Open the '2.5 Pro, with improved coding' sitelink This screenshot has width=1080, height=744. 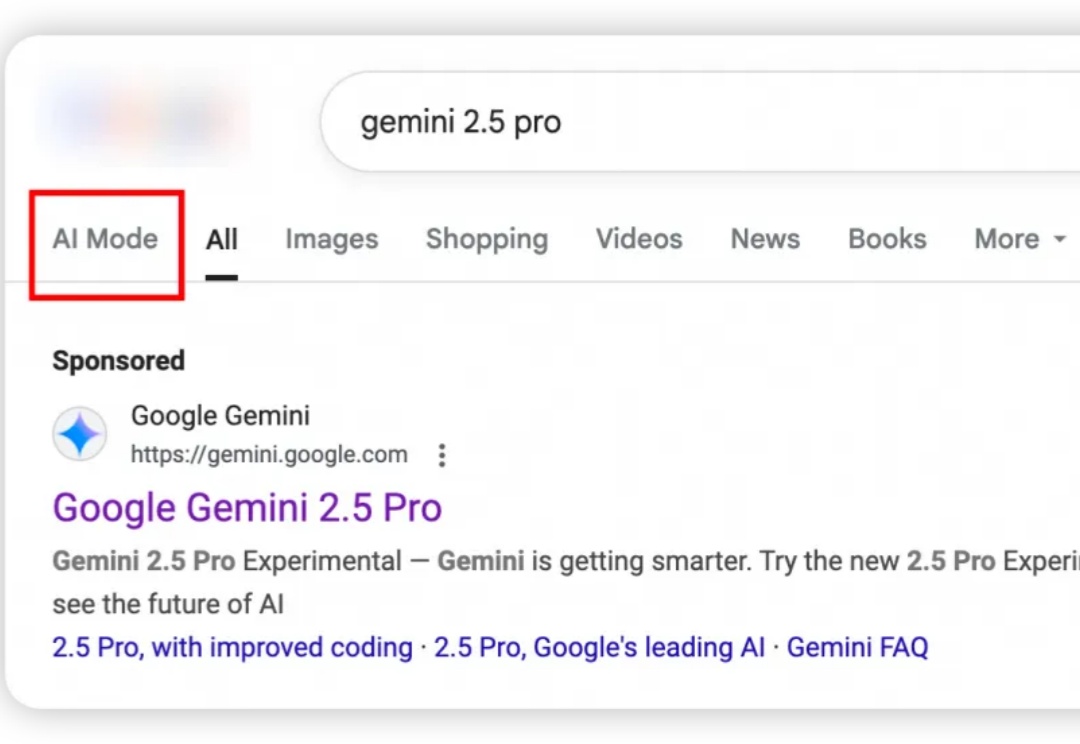[233, 648]
